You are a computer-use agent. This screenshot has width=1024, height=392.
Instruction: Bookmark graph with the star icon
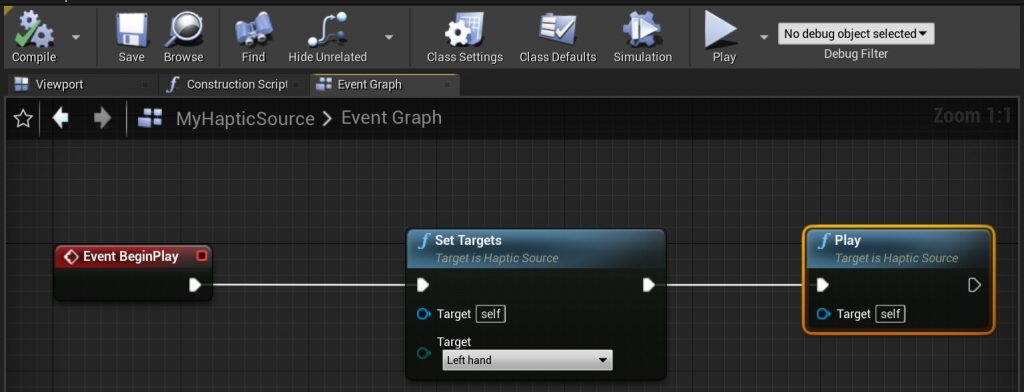23,118
